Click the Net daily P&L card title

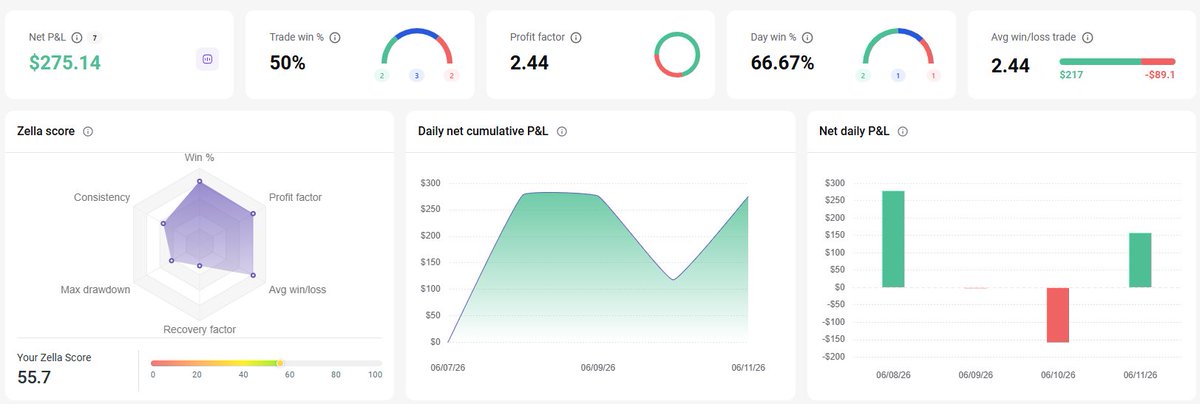[854, 131]
